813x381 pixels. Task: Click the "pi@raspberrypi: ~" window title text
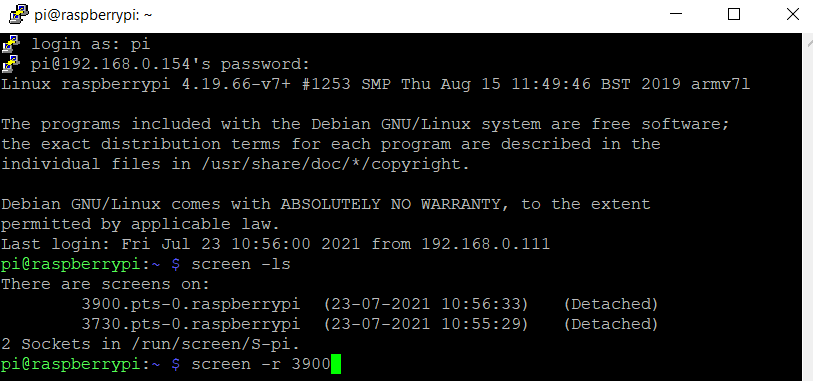tap(93, 15)
